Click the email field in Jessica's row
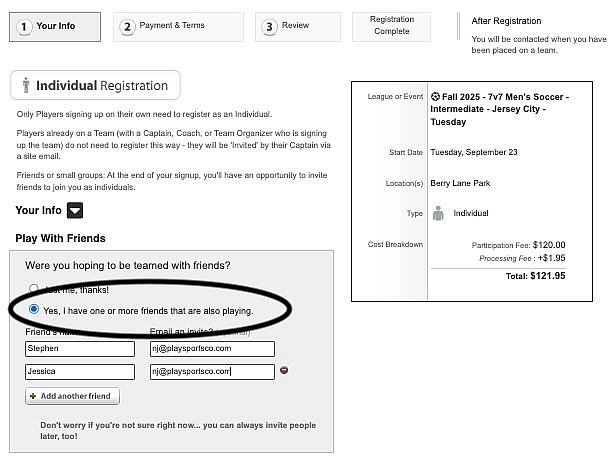 (211, 372)
